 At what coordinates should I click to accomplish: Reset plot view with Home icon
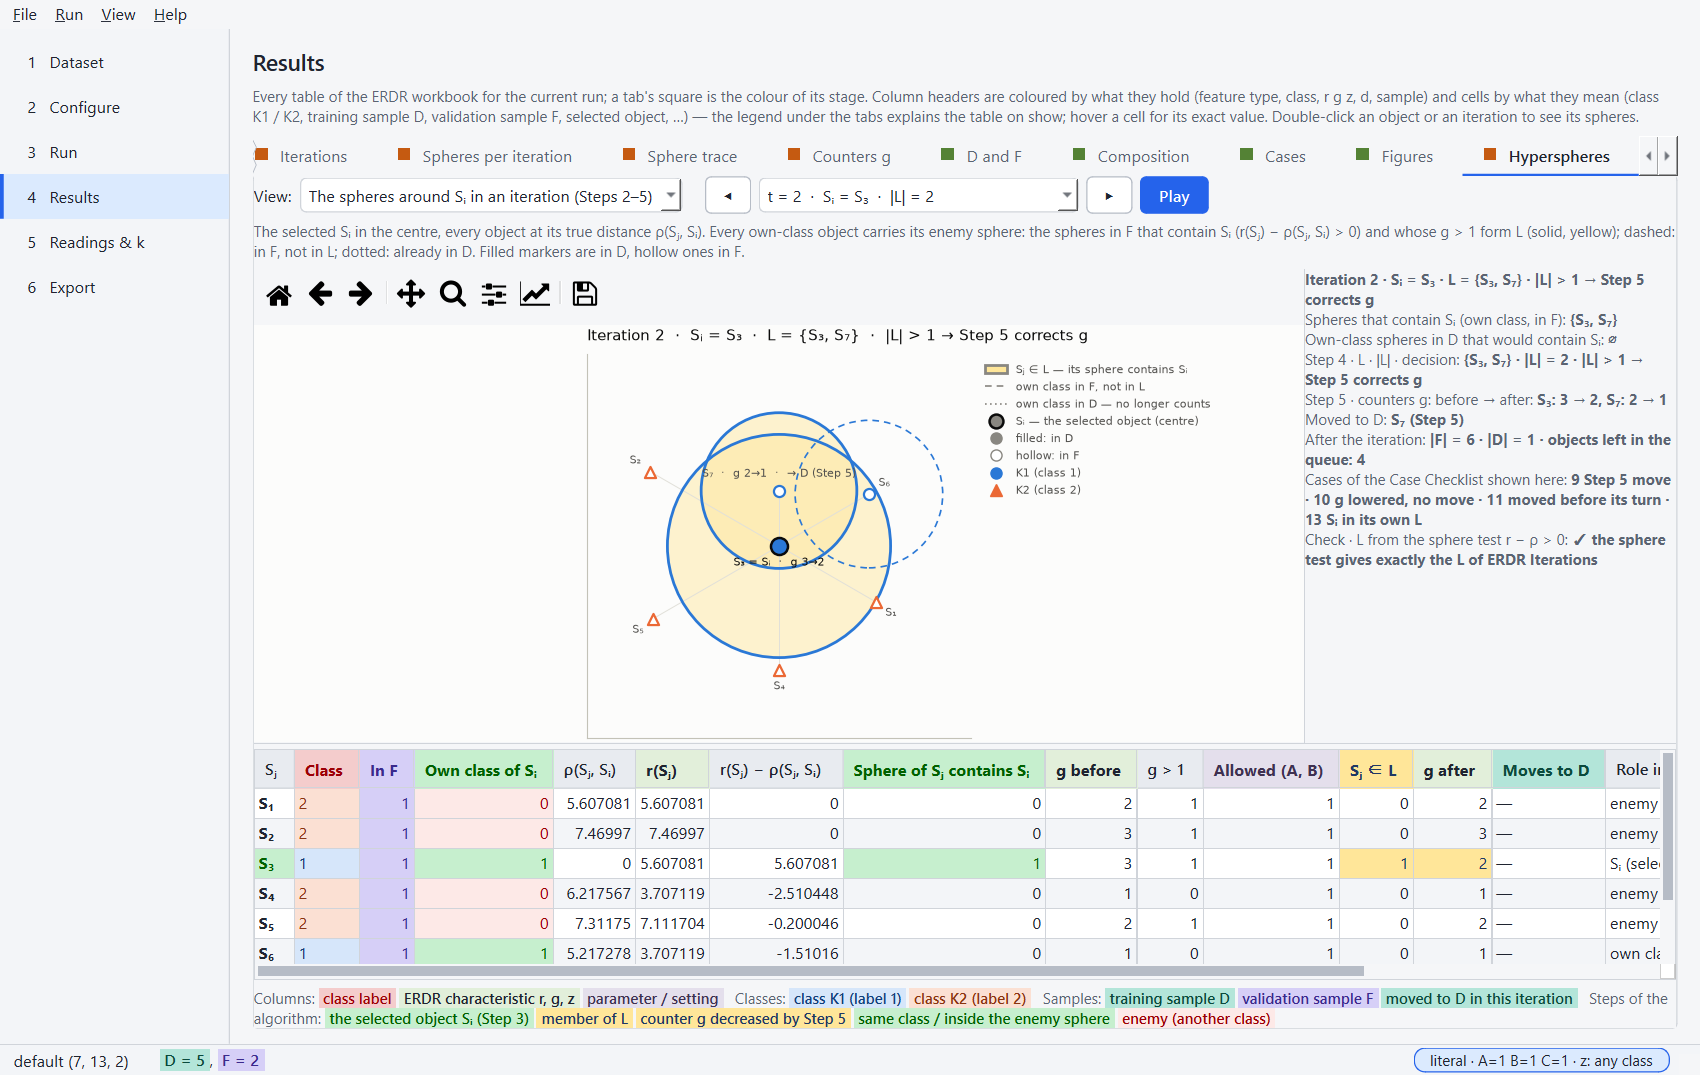(279, 294)
